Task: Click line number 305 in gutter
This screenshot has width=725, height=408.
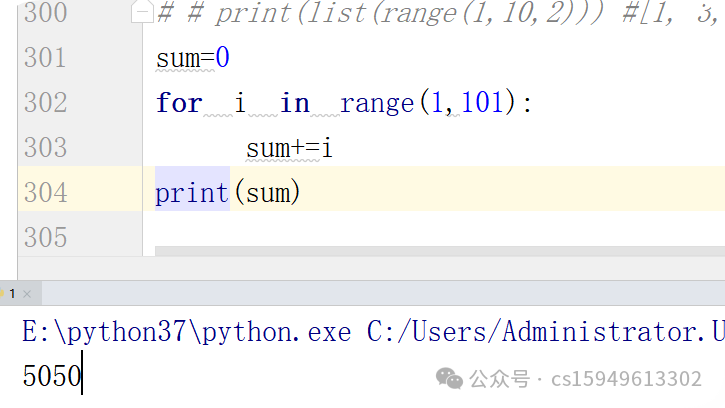Action: pyautogui.click(x=45, y=237)
